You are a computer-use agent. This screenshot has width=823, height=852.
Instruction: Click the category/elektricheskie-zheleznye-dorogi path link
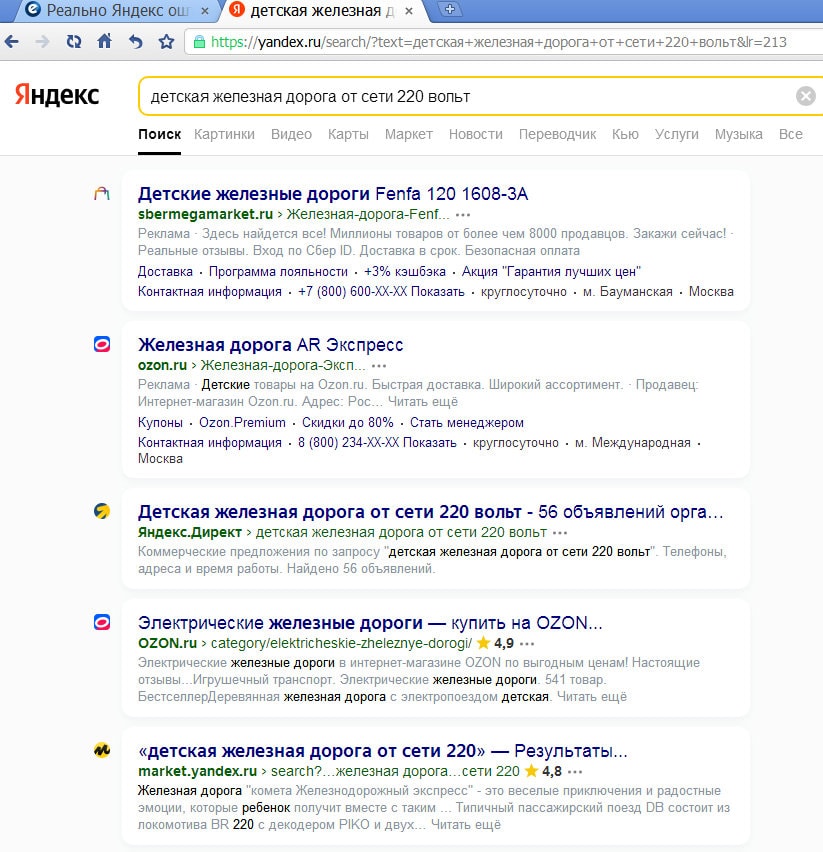click(341, 643)
